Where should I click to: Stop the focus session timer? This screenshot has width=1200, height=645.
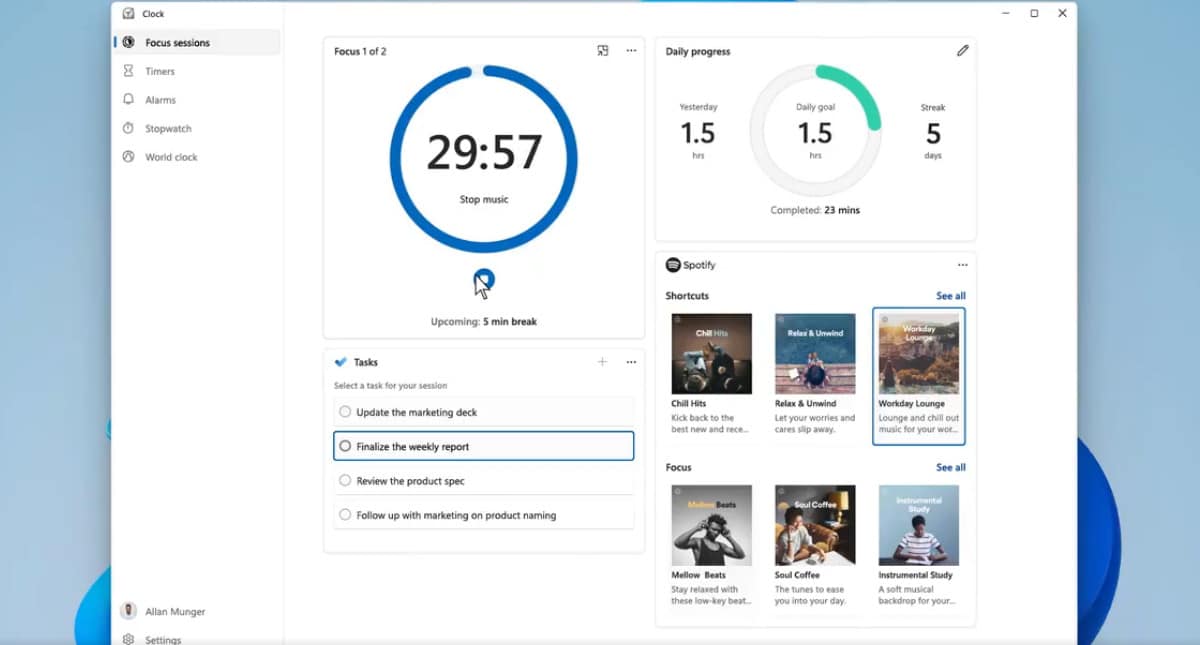(x=484, y=279)
